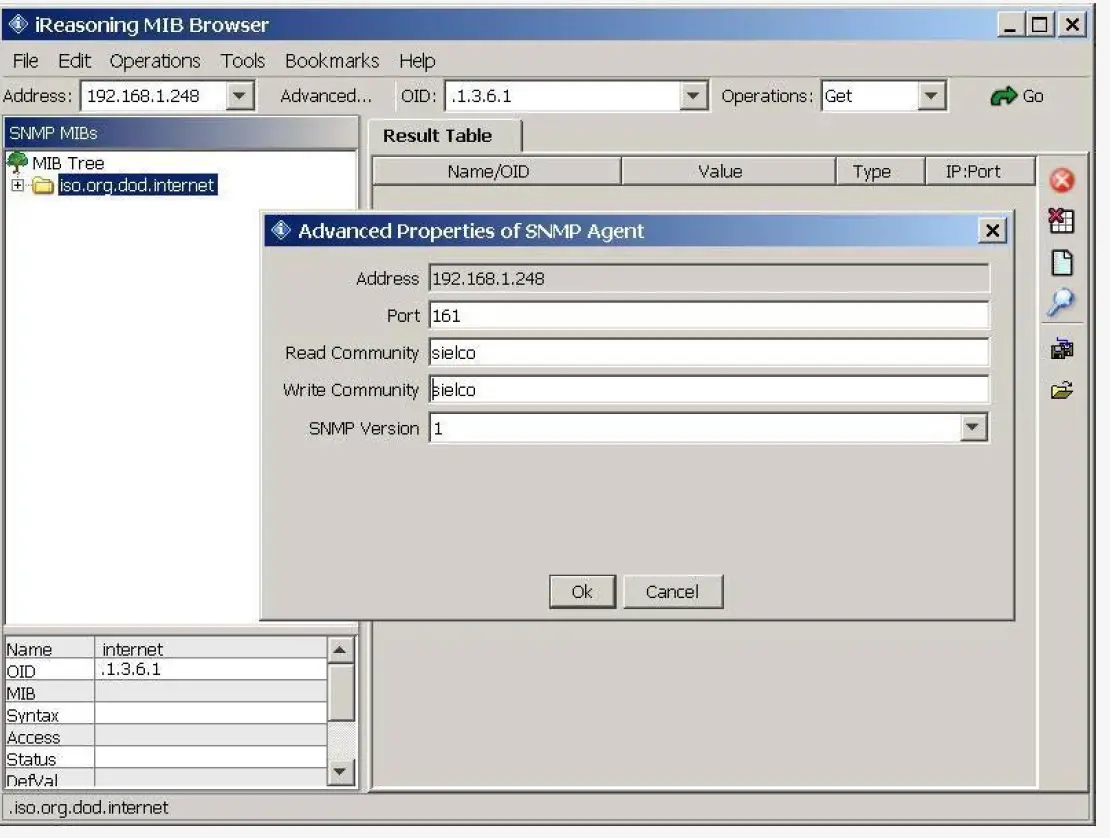Viewport: 1110px width, 838px height.
Task: Click the MIB Tree root icon
Action: (17, 163)
